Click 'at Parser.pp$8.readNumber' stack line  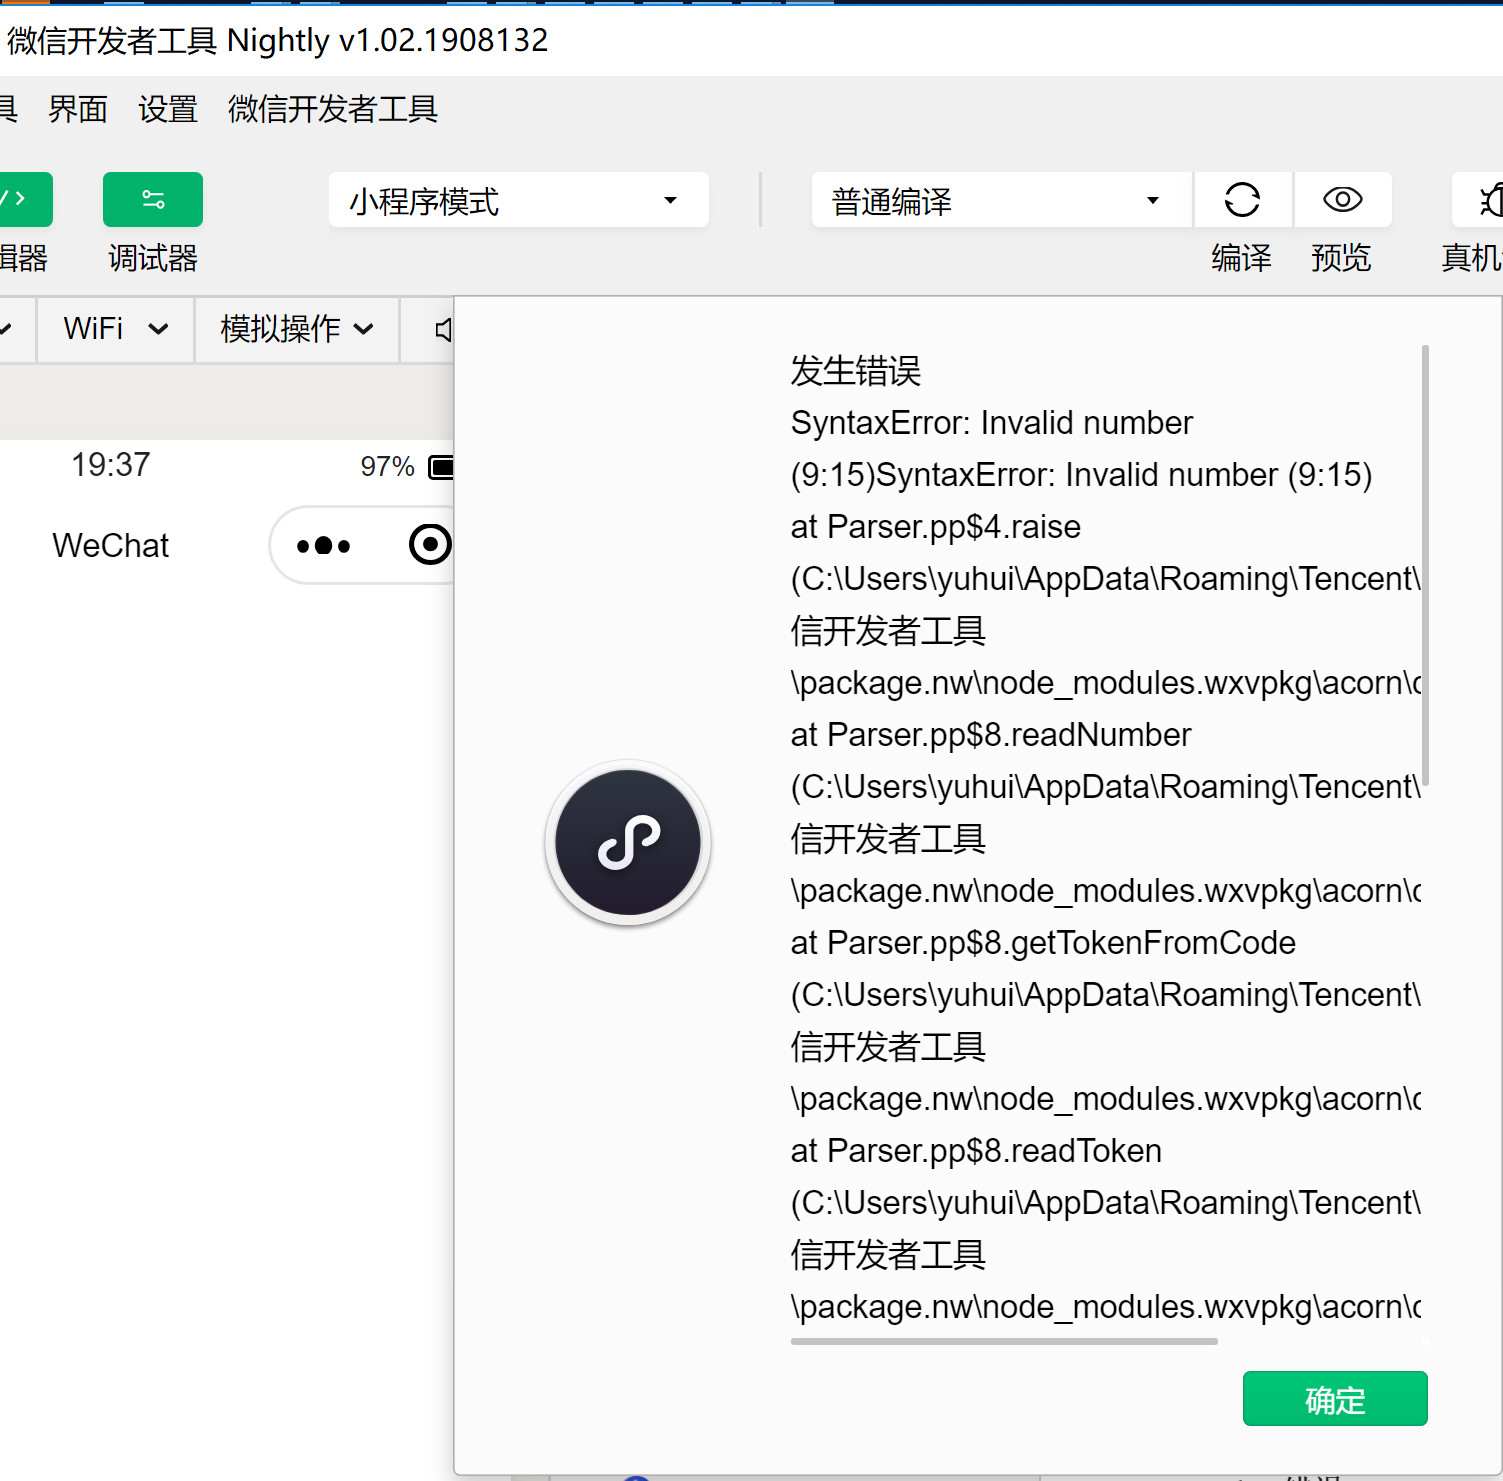pyautogui.click(x=991, y=735)
